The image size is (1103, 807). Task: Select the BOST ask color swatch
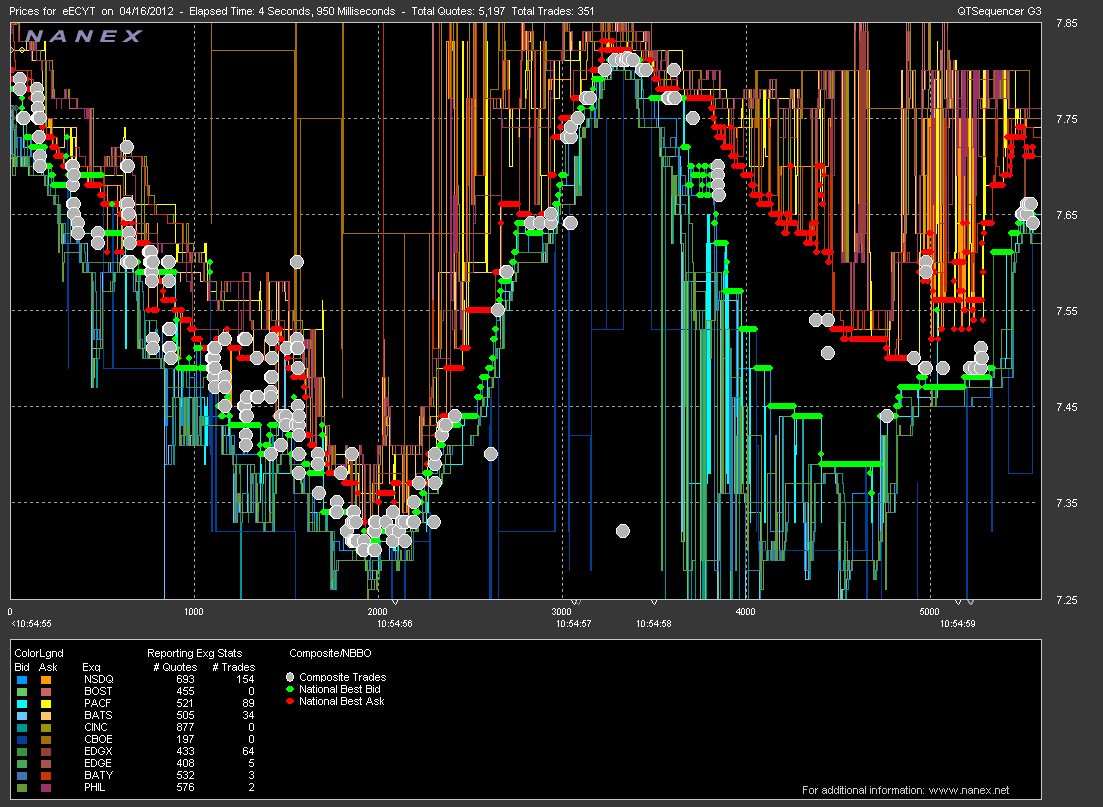point(46,692)
